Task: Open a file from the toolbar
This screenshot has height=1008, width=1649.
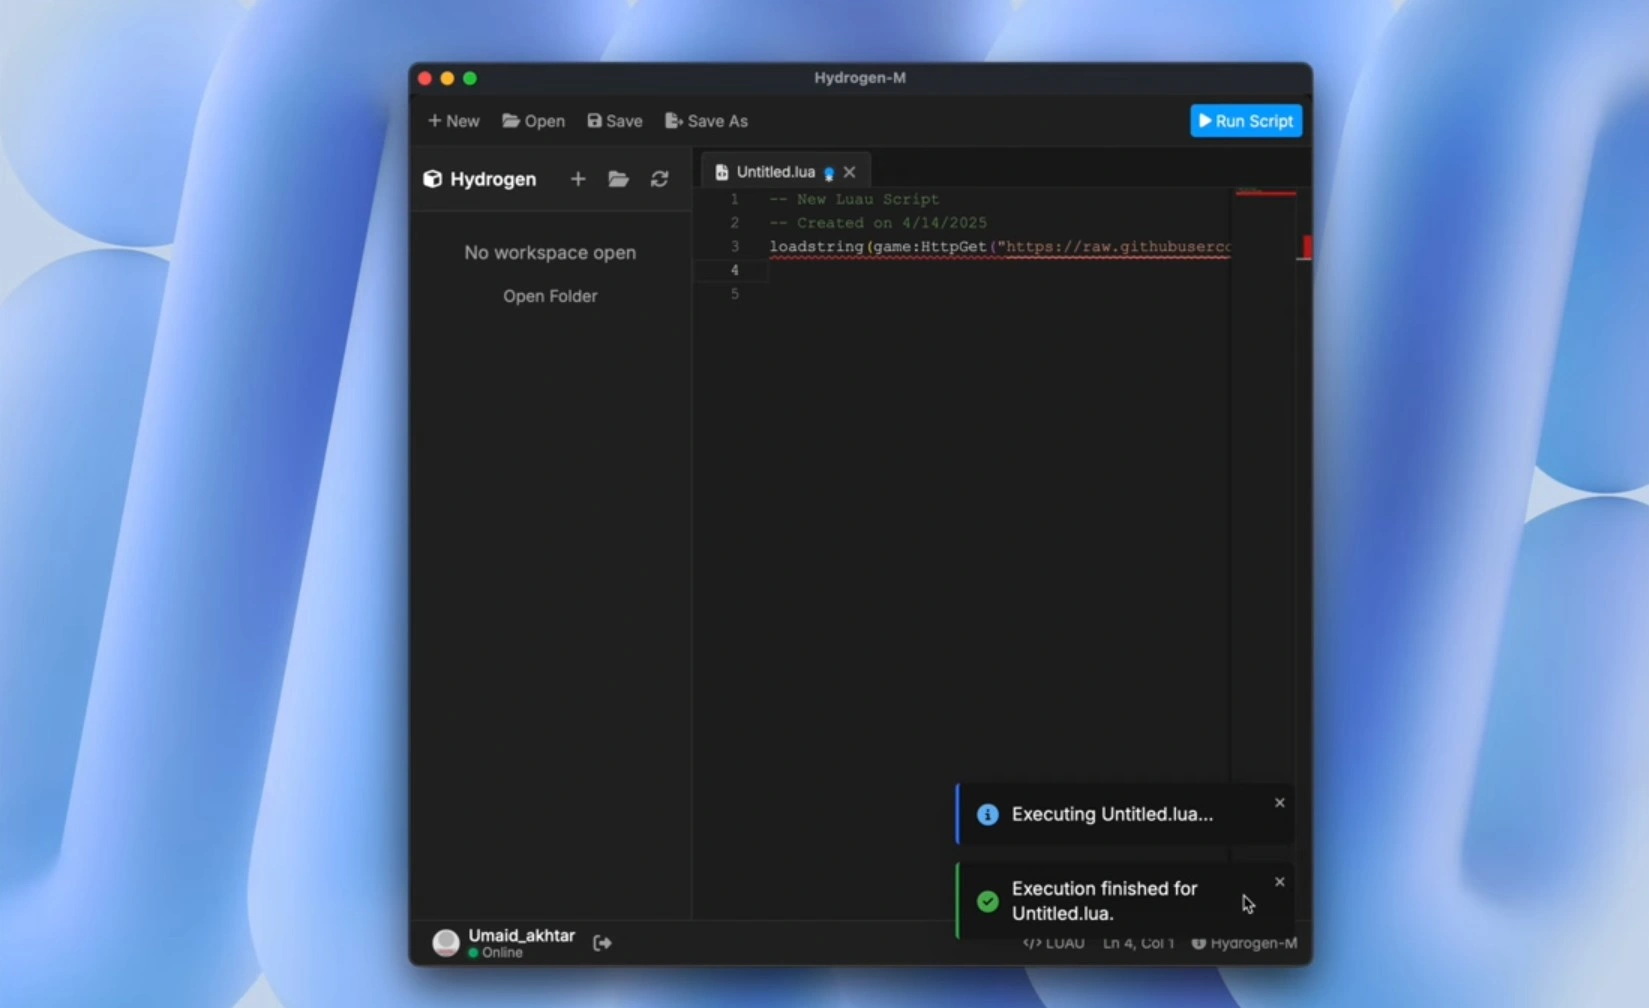Action: point(533,121)
